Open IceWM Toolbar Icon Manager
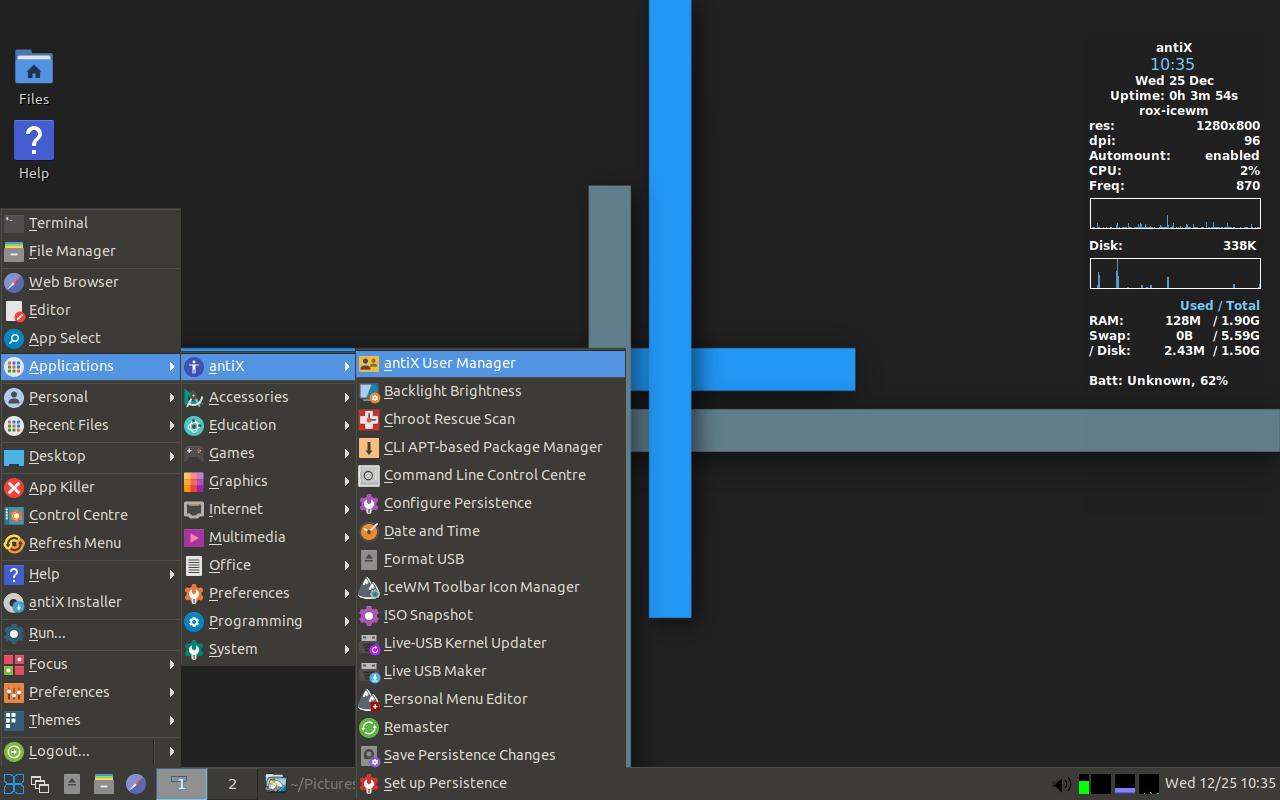The width and height of the screenshot is (1280, 800). (x=491, y=587)
